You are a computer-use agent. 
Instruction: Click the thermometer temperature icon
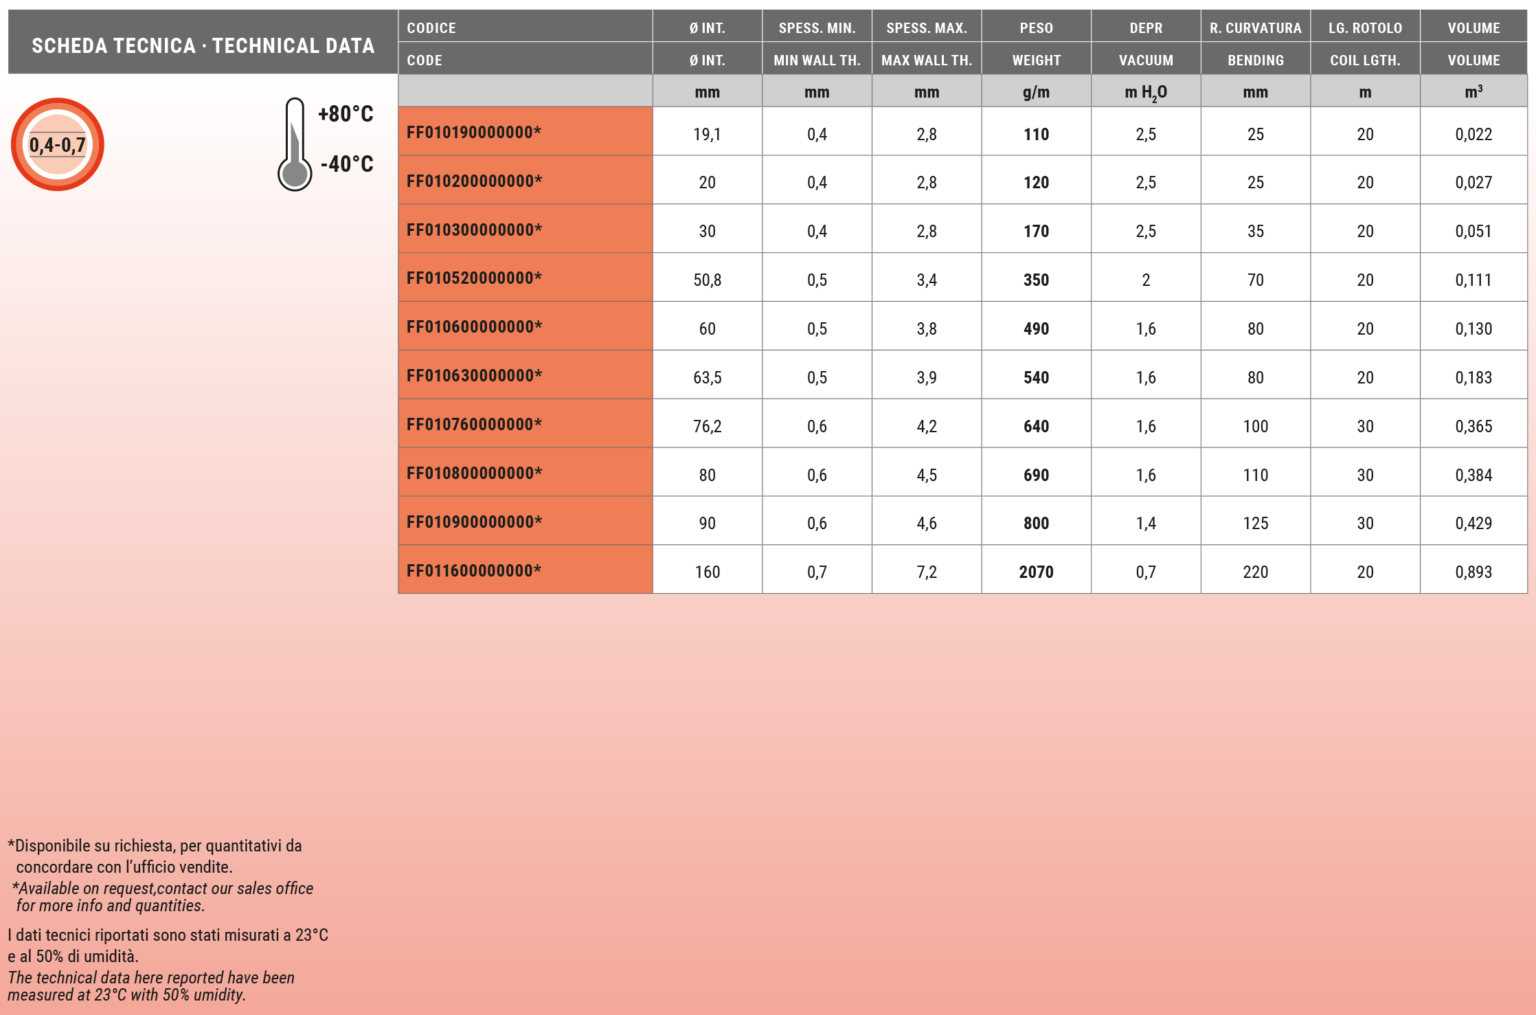294,145
